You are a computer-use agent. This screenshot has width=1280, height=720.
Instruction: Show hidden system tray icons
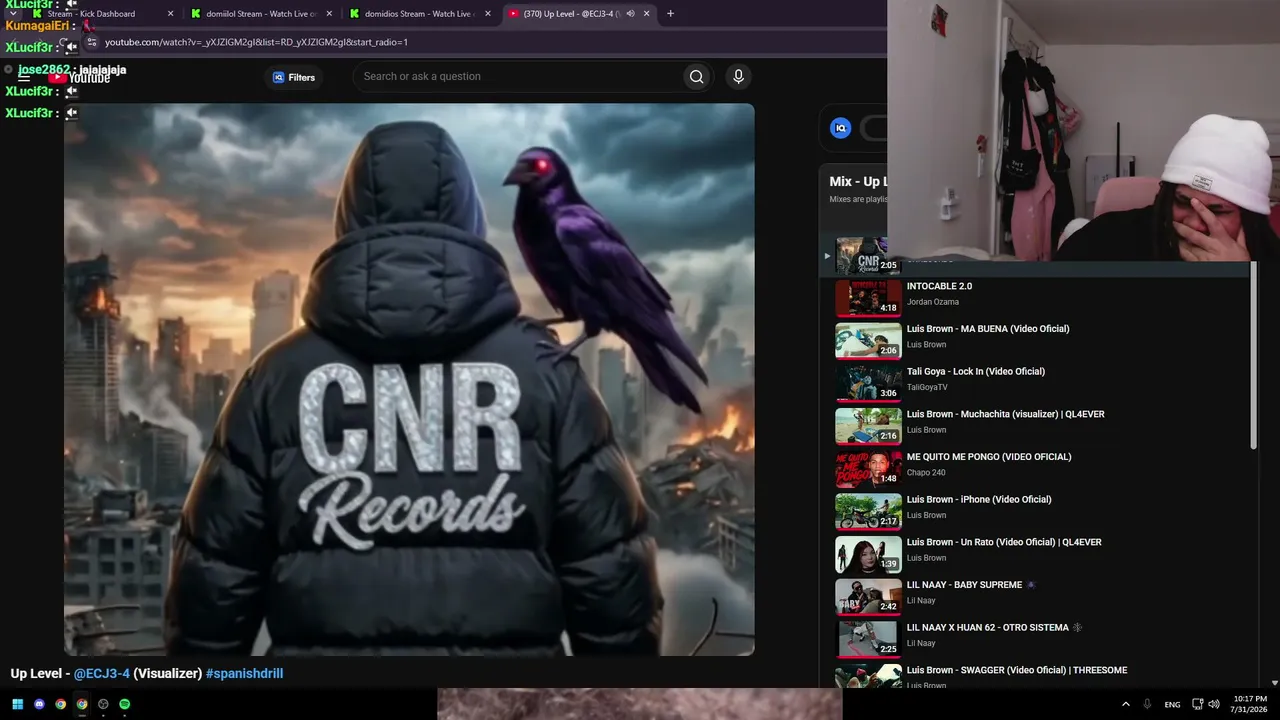pos(1126,704)
